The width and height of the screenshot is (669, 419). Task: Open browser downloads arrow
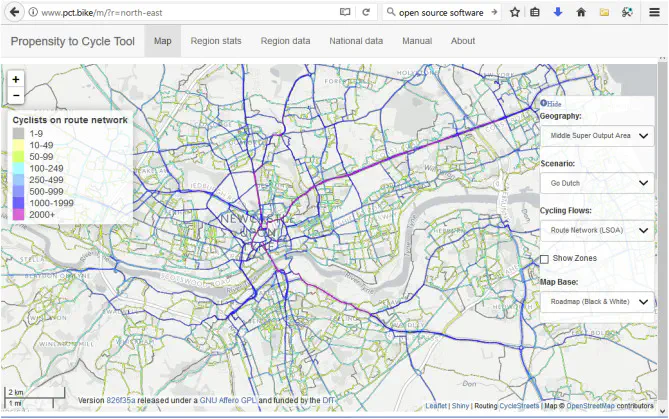pos(558,13)
